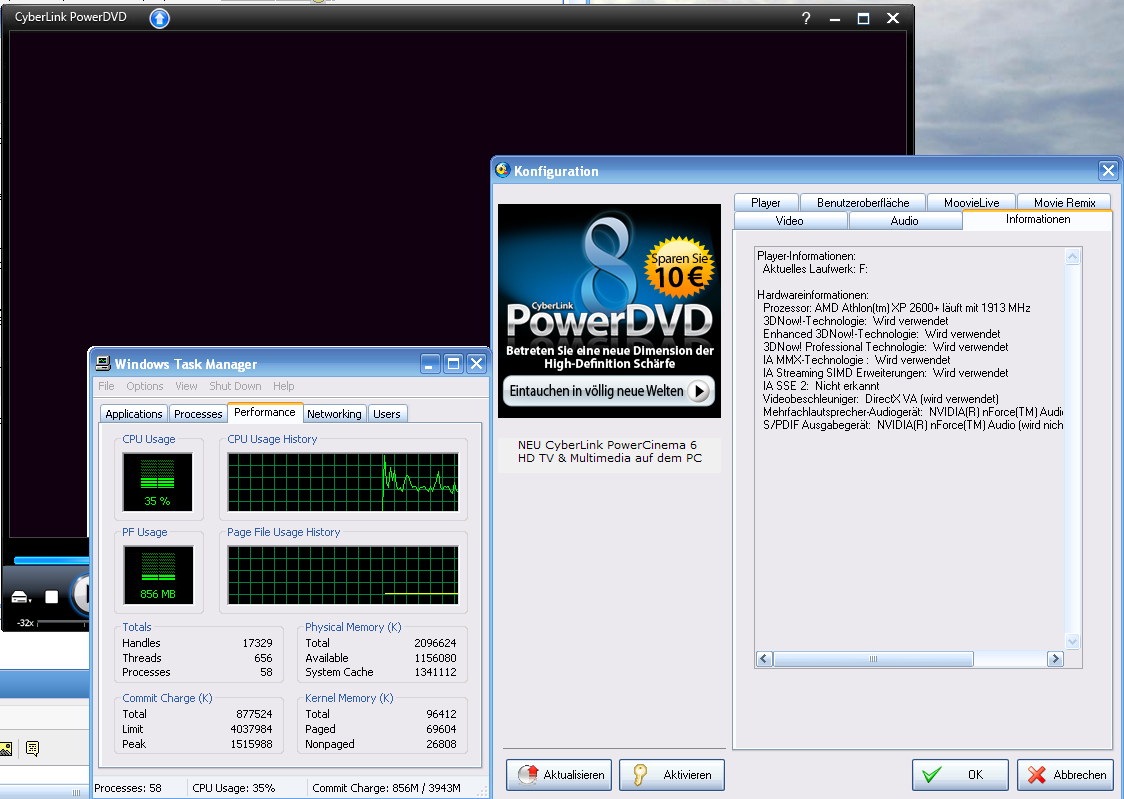Screen dimensions: 1124x799
Task: Click the -32x speed shuttle slider
Action: (62, 623)
